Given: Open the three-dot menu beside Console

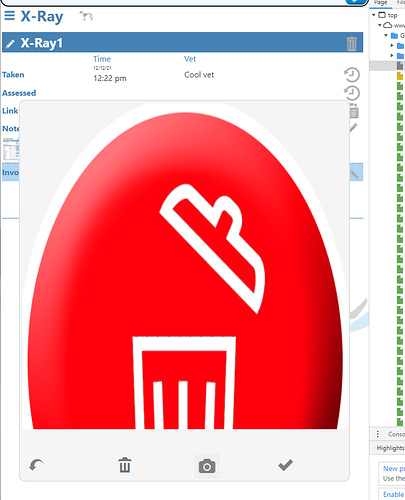Looking at the screenshot, I should 377,434.
